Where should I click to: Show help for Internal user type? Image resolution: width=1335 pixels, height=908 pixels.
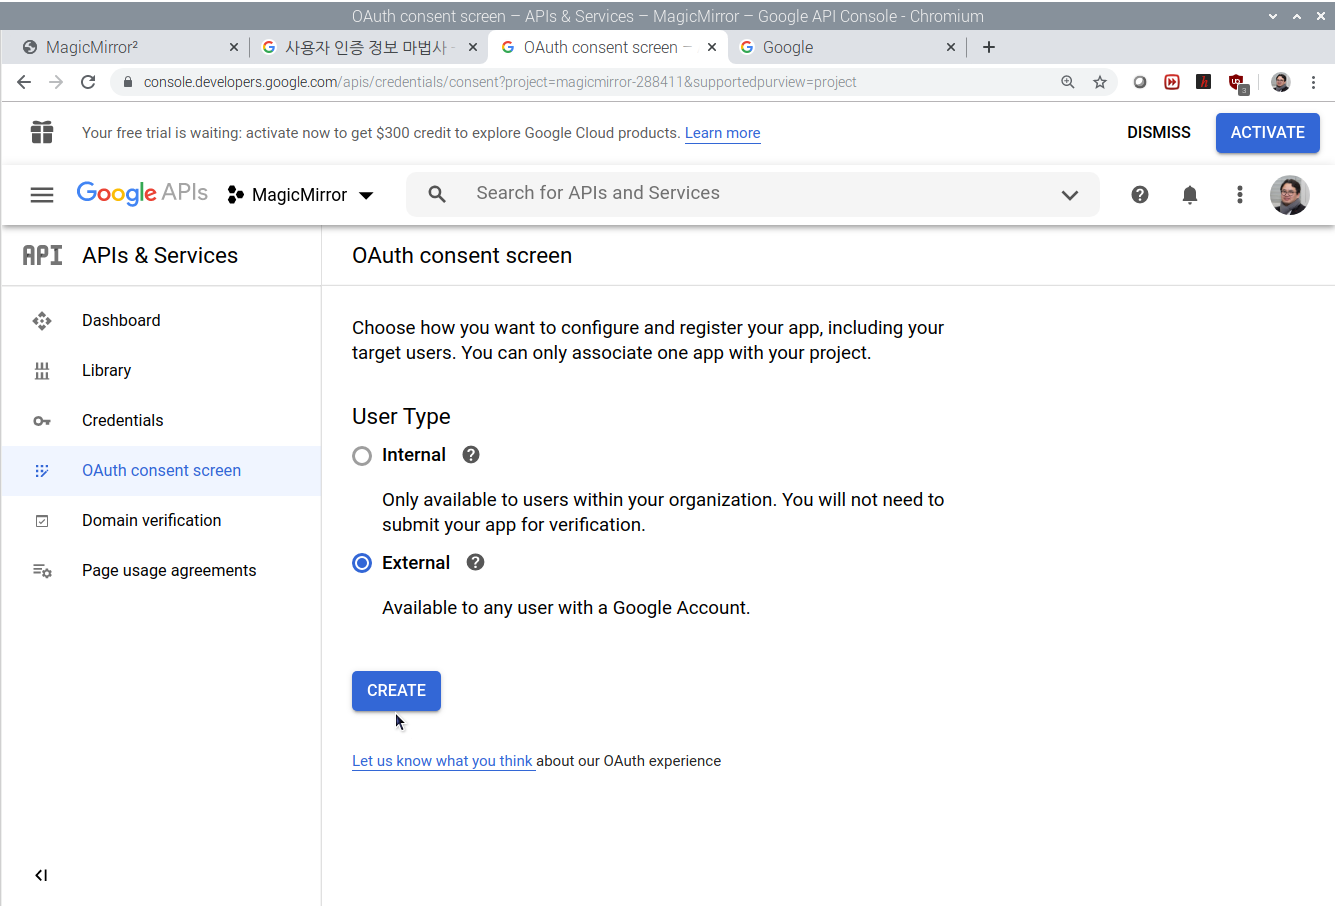pos(471,455)
